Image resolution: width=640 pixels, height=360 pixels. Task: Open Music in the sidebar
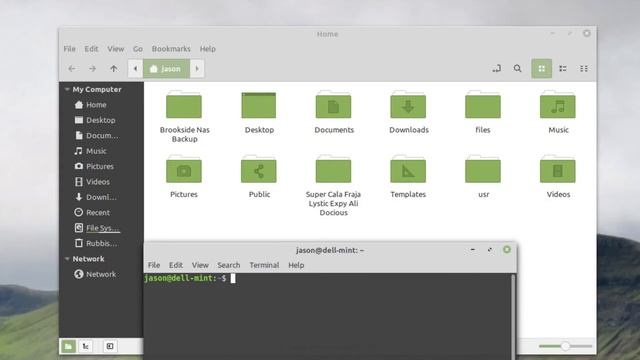click(91, 151)
